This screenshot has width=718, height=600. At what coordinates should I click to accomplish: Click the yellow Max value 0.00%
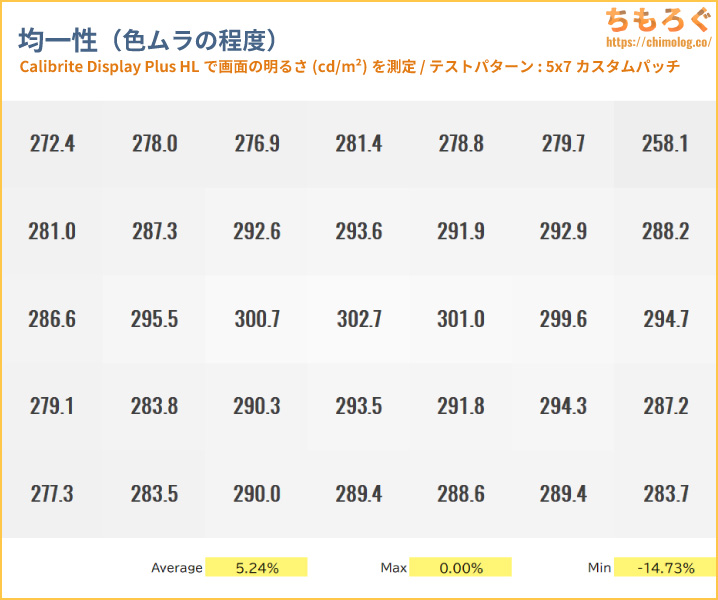(x=461, y=568)
